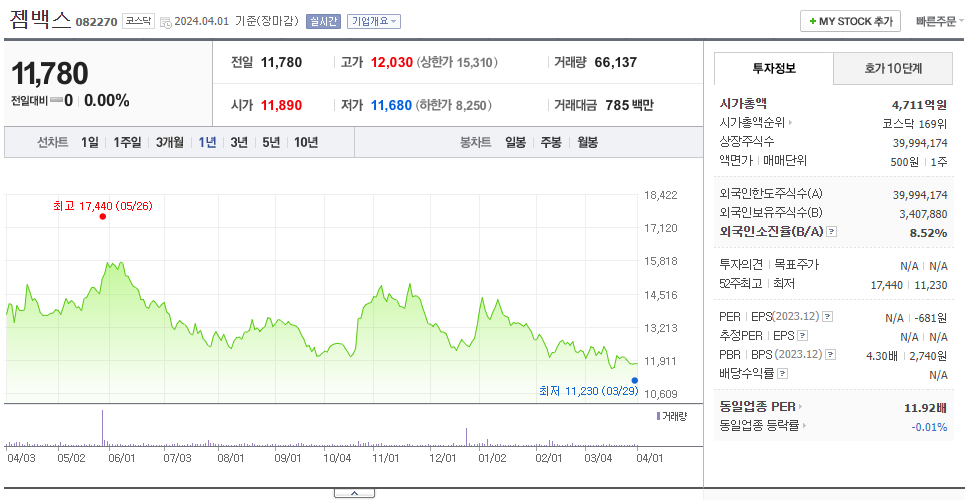Click the 시가총액 value 4,711억원
The height and width of the screenshot is (500, 968).
(x=919, y=104)
